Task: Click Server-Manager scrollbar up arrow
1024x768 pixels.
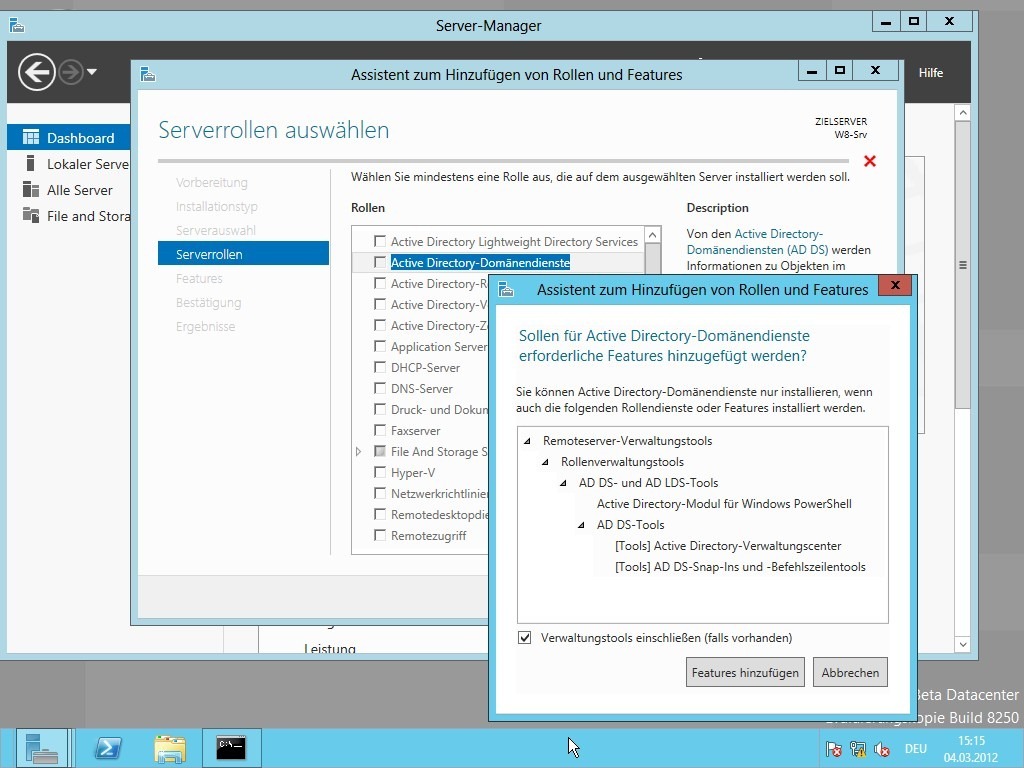Action: point(963,112)
